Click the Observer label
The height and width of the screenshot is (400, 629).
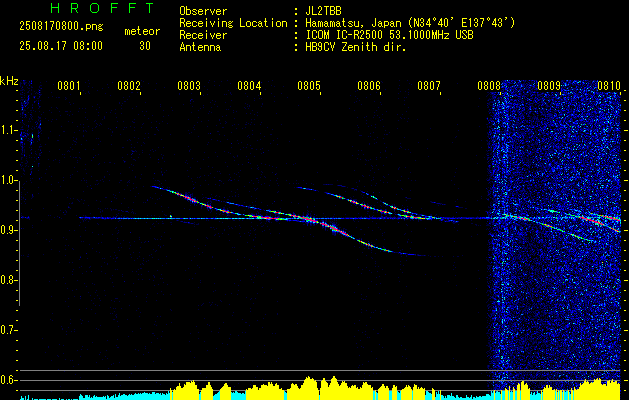point(203,11)
